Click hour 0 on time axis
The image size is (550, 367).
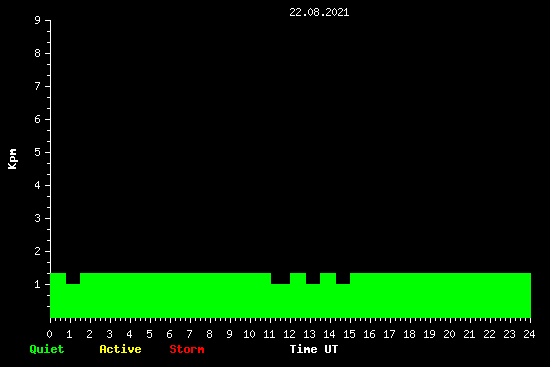49,334
